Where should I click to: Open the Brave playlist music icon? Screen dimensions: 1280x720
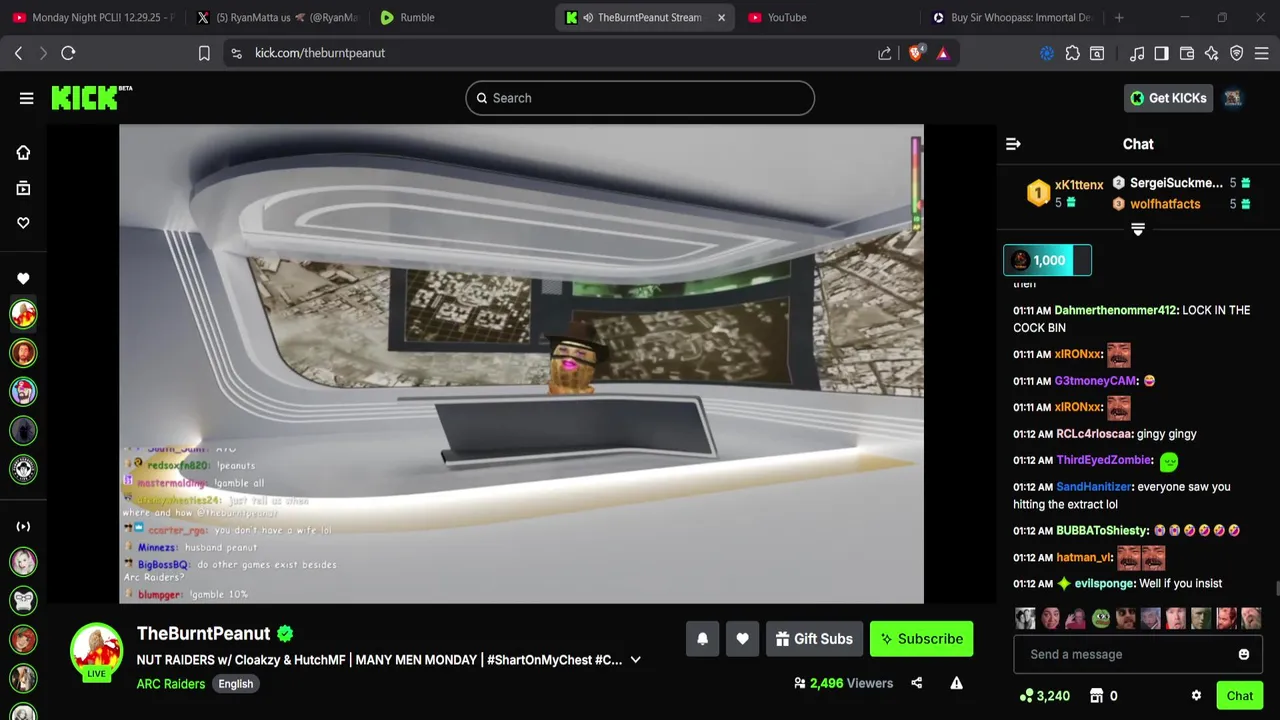click(x=1137, y=53)
